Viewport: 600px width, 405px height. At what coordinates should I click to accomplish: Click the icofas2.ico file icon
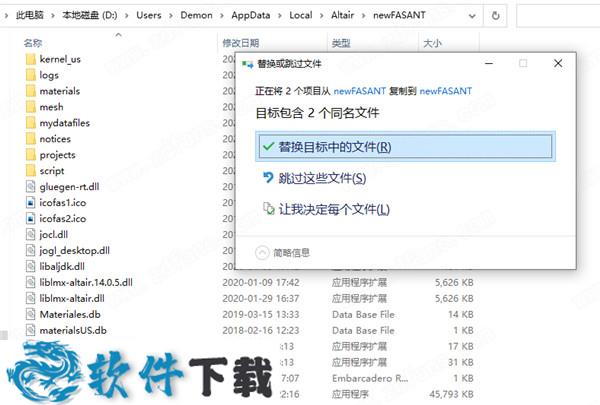[x=31, y=219]
